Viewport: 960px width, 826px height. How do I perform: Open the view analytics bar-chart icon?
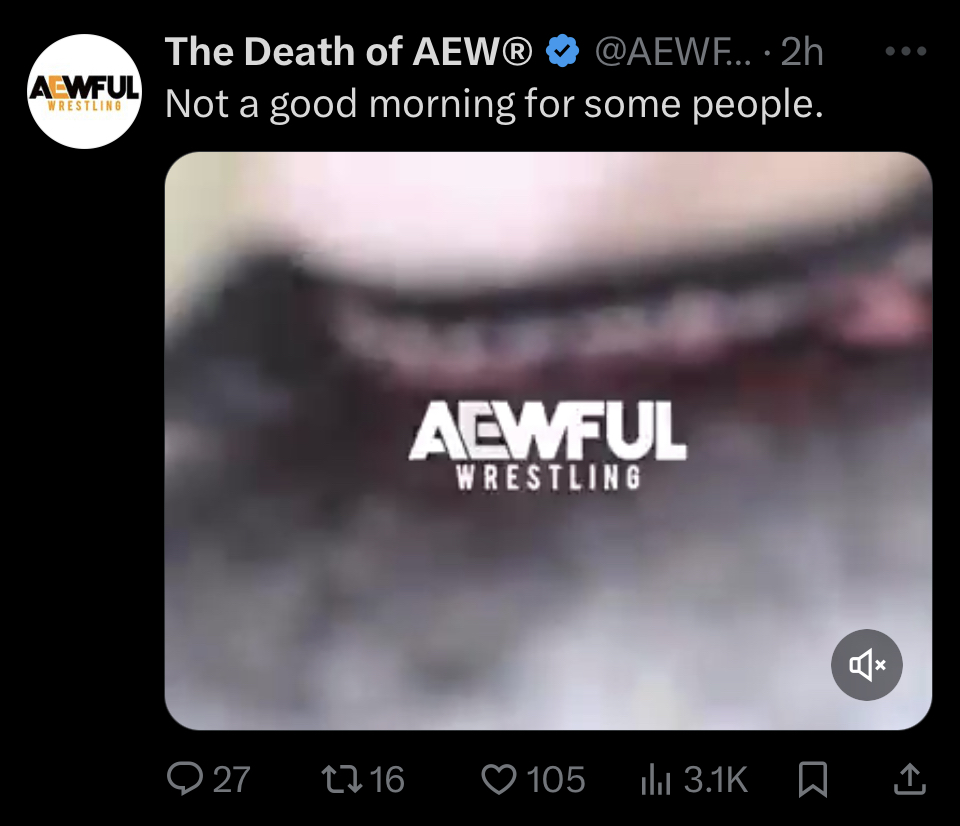point(656,781)
